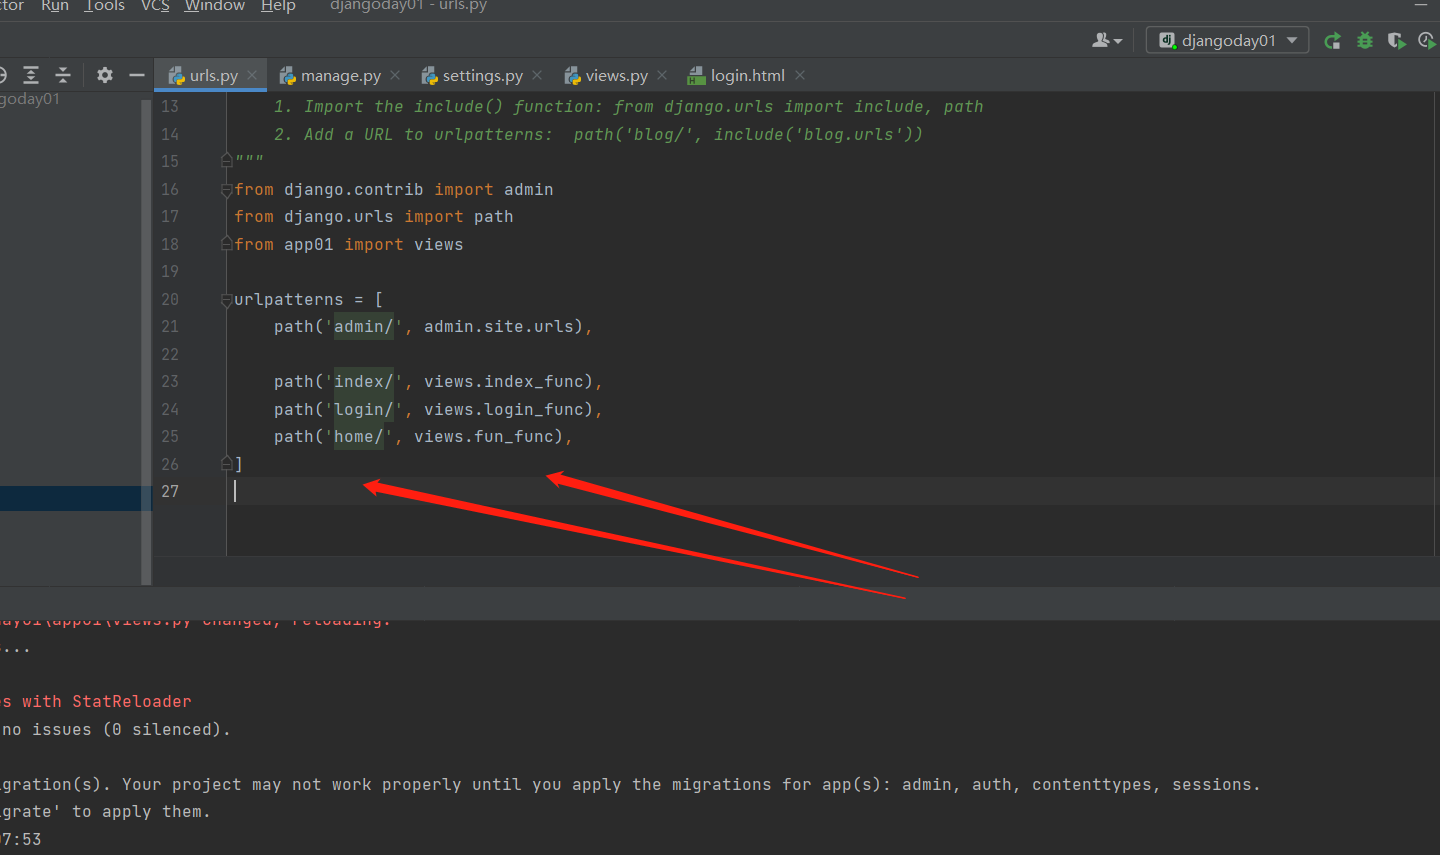Toggle the fold marker at line 18
This screenshot has width=1440, height=855.
227,244
